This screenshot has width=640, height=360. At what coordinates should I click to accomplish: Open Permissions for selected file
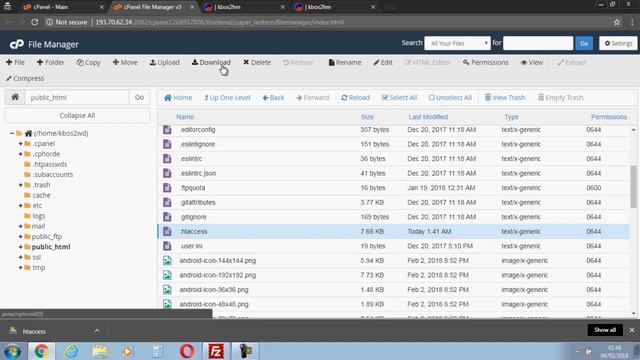486,62
